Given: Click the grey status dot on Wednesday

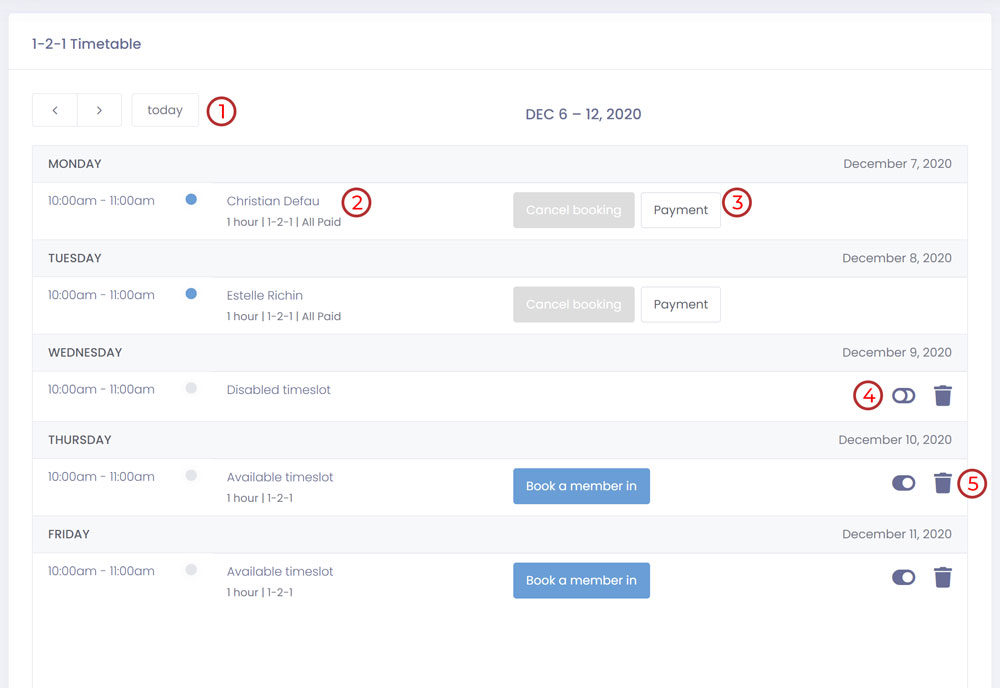Looking at the screenshot, I should [191, 388].
